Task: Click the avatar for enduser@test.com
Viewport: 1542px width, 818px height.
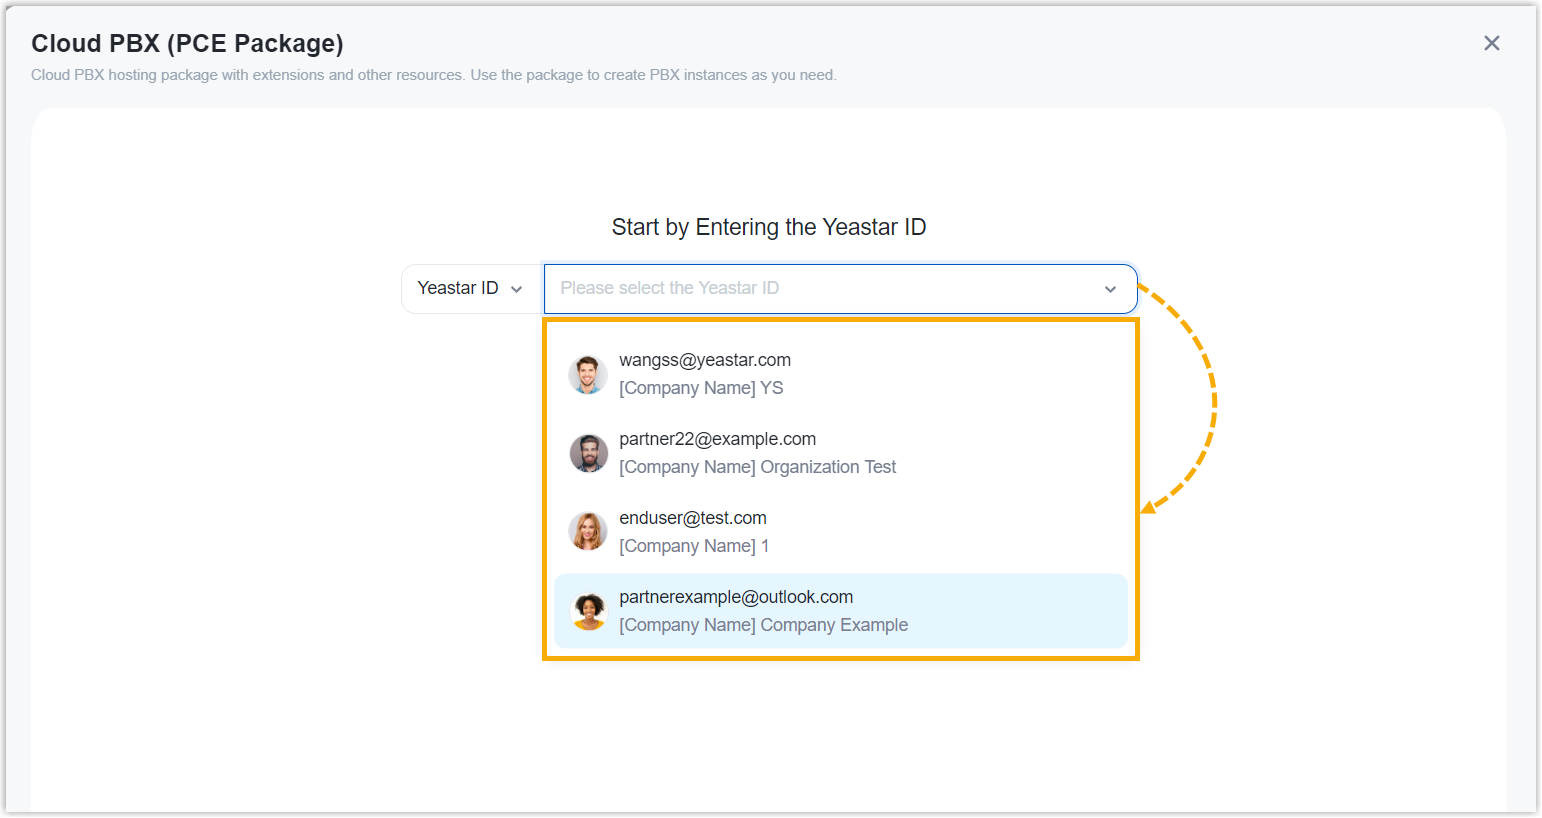Action: coord(588,532)
